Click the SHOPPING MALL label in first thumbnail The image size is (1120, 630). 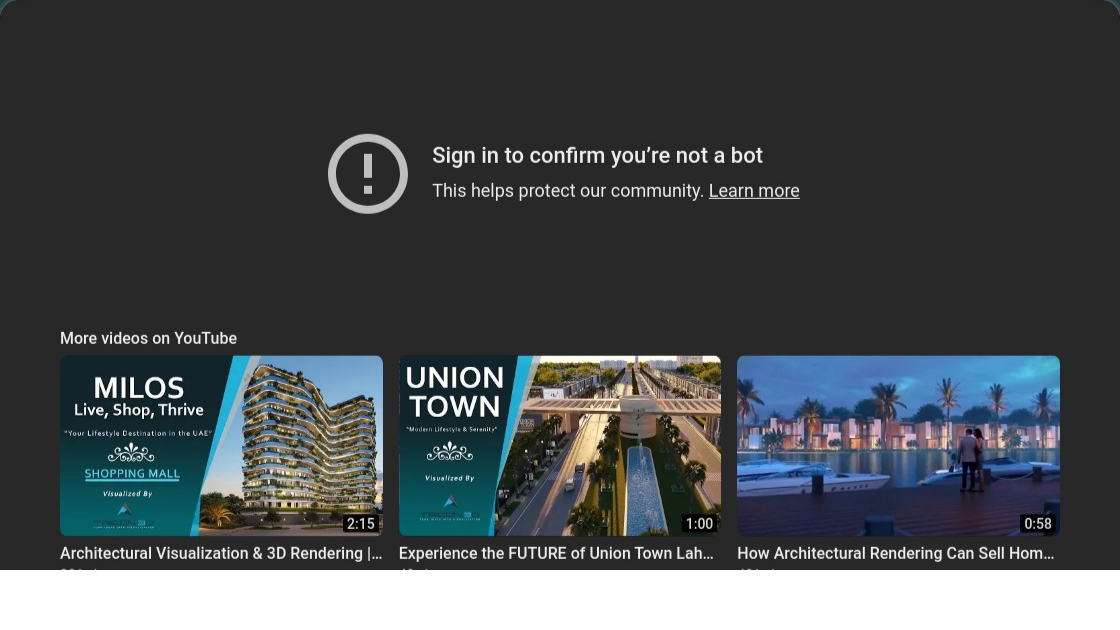point(131,474)
